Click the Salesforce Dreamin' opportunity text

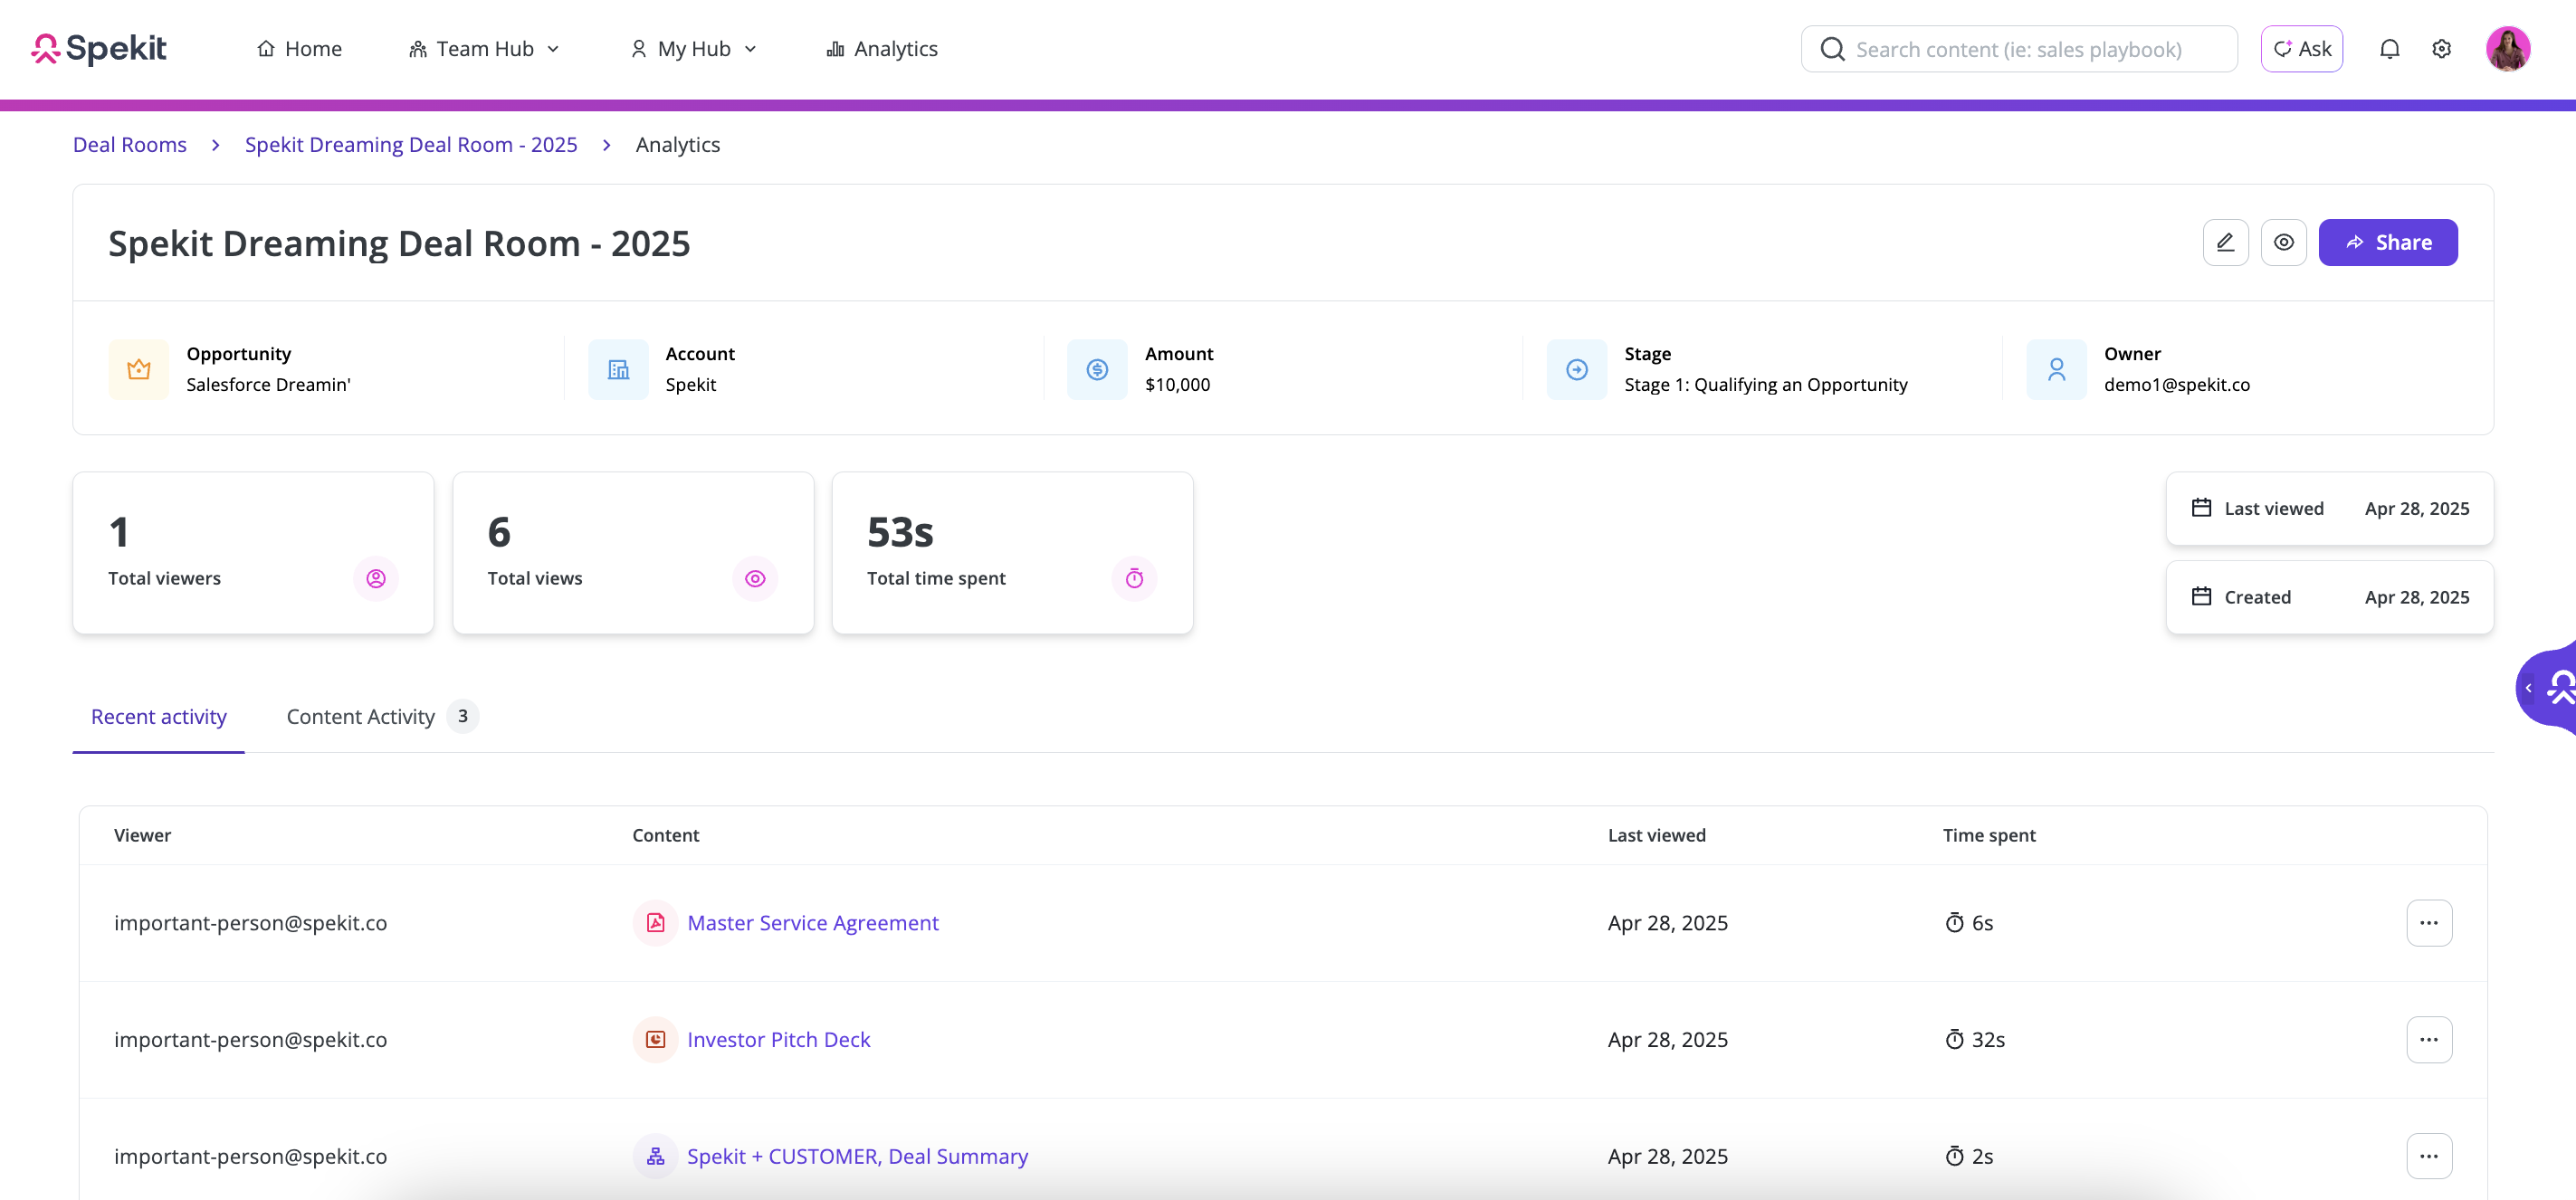[268, 385]
